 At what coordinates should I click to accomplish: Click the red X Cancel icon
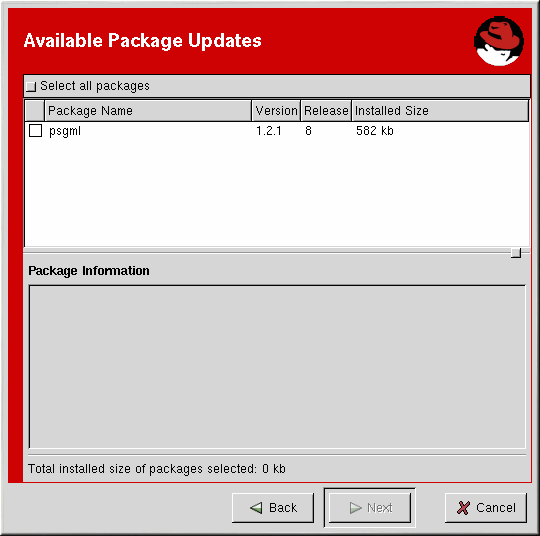[463, 508]
